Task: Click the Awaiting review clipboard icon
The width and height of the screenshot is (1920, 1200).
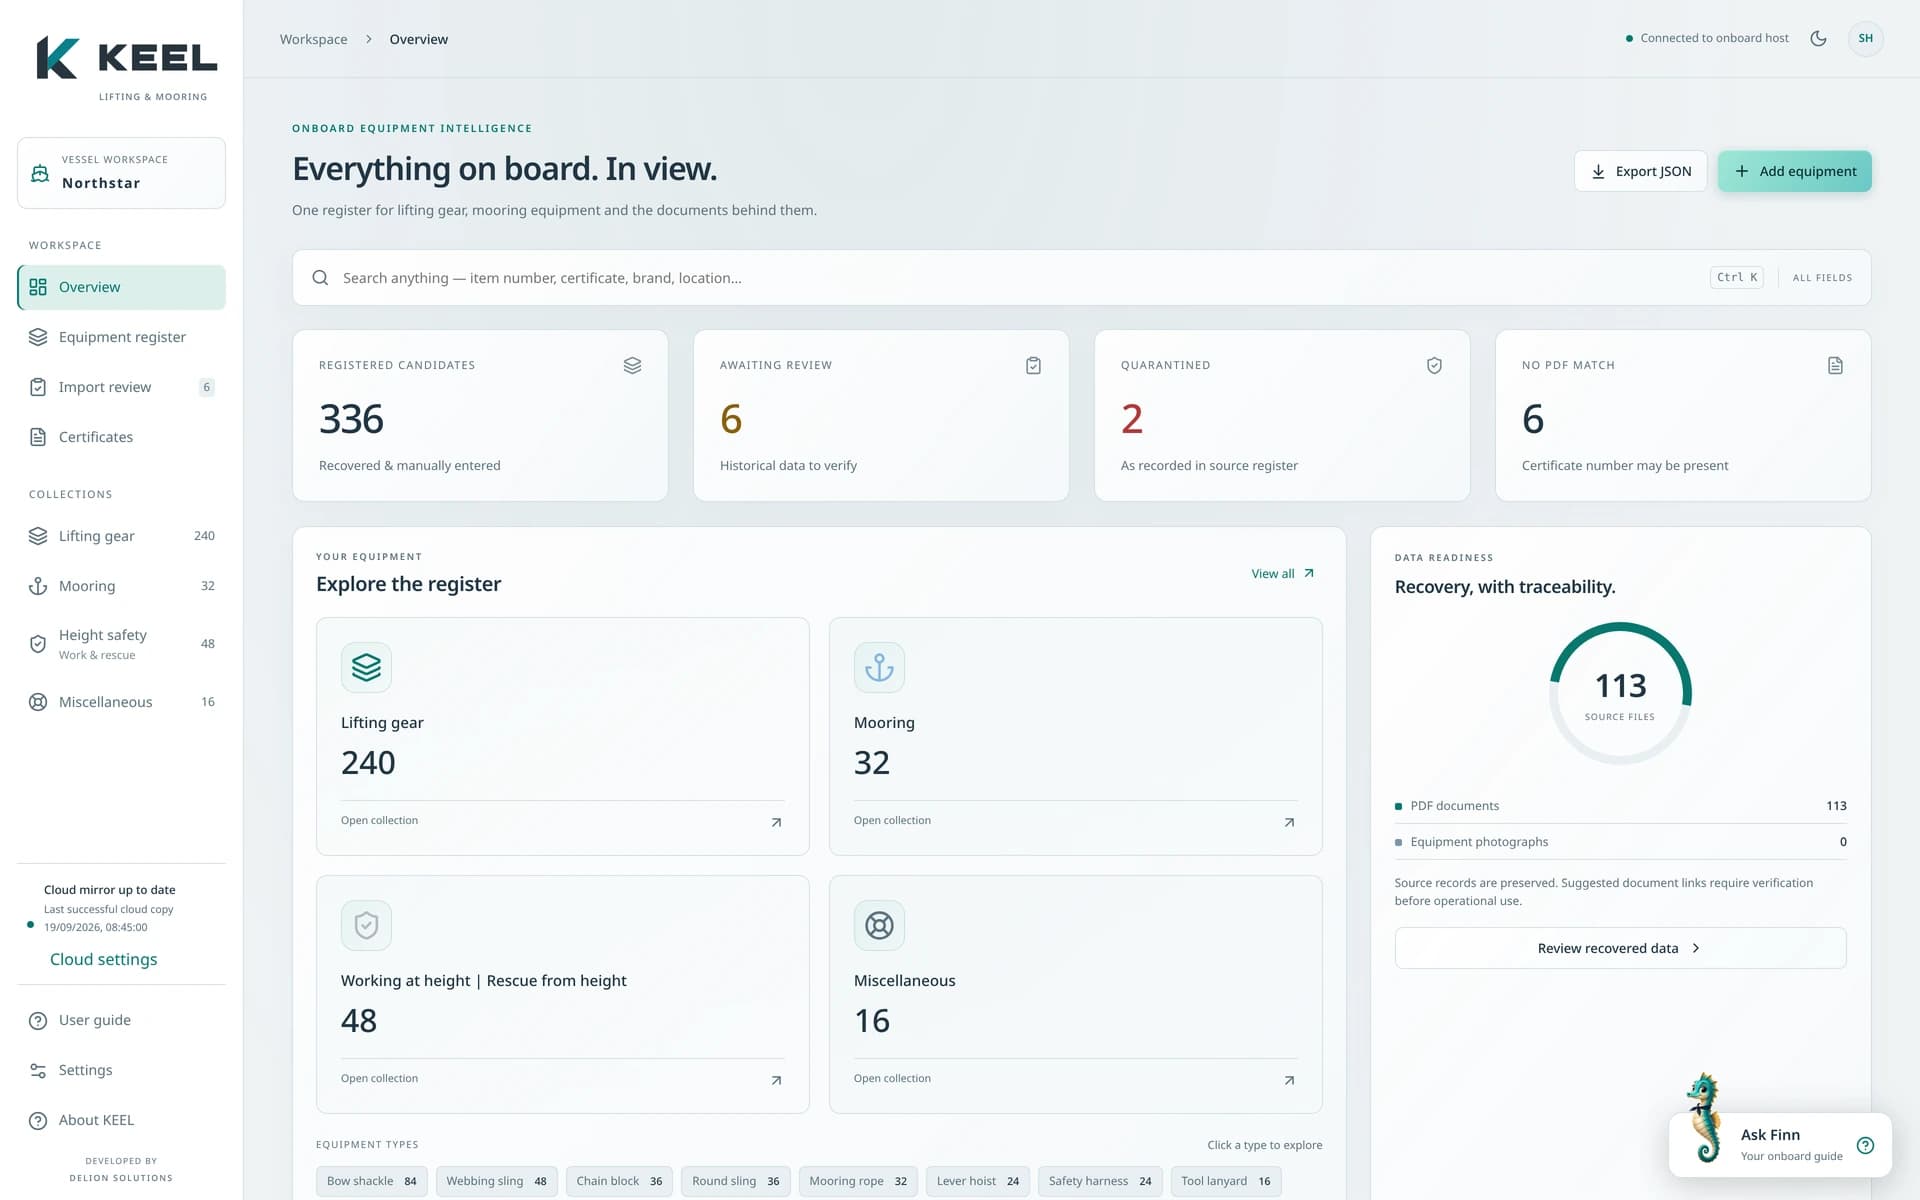Action: coord(1033,366)
